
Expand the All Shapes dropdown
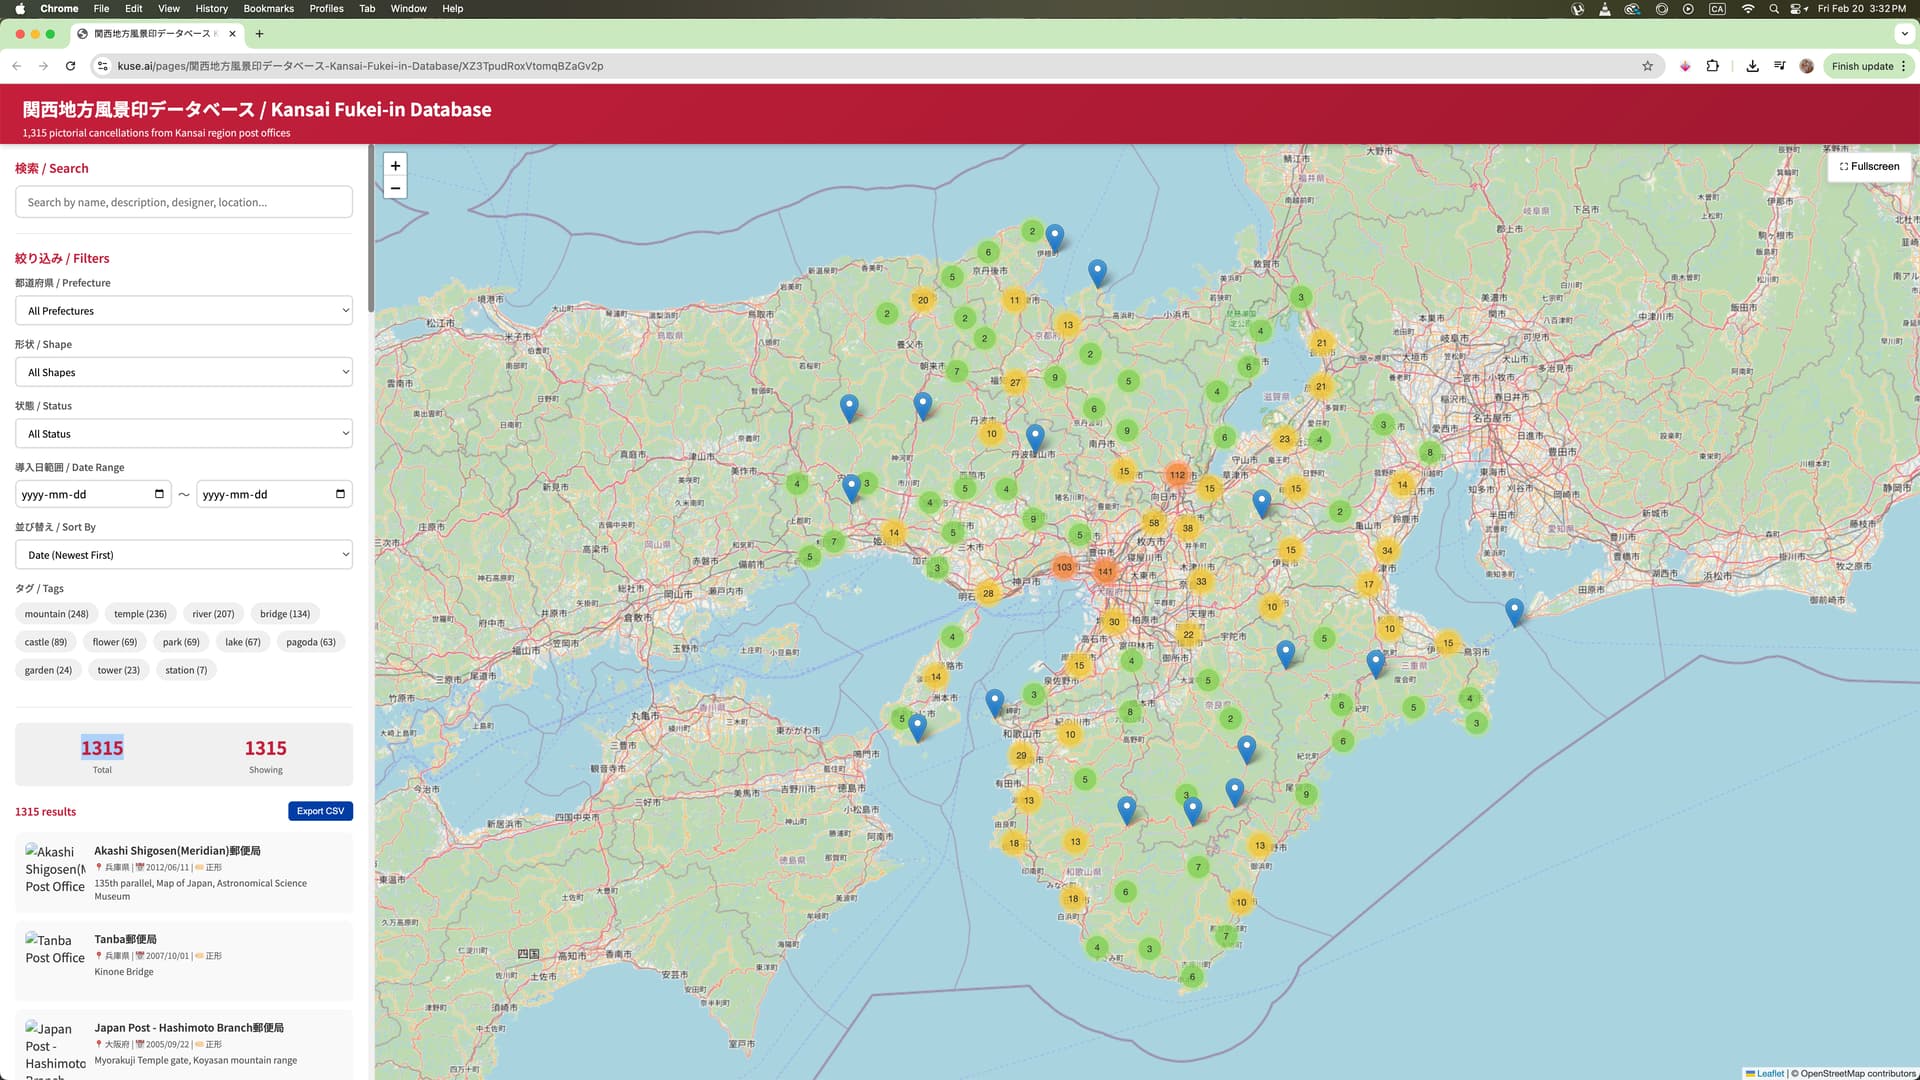coord(184,372)
